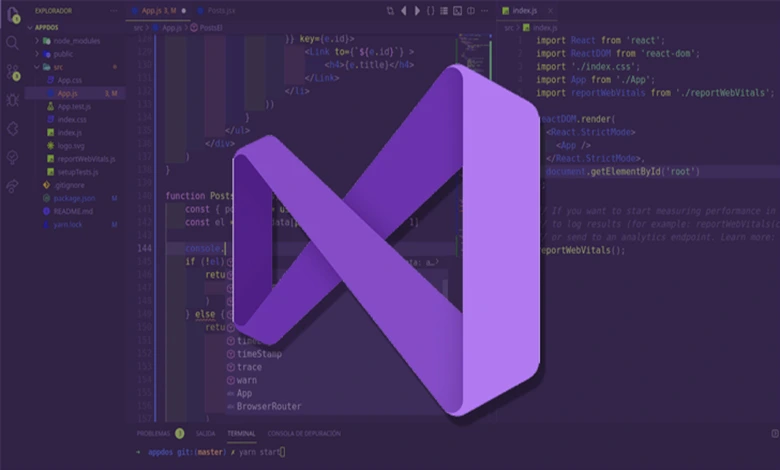Click the go back arrow in editor toolbar

coord(402,11)
